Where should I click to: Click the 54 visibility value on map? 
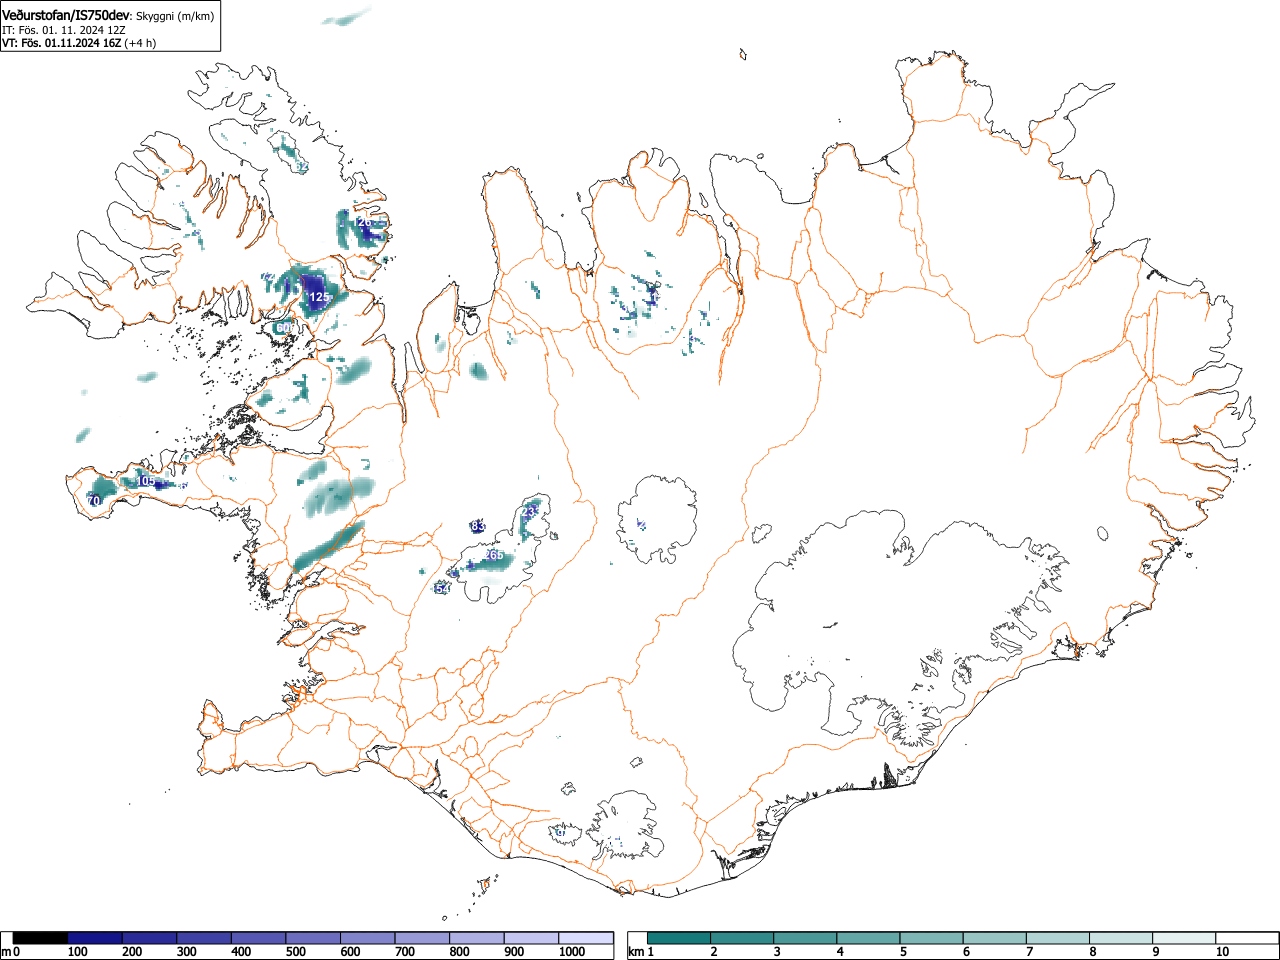tap(443, 589)
